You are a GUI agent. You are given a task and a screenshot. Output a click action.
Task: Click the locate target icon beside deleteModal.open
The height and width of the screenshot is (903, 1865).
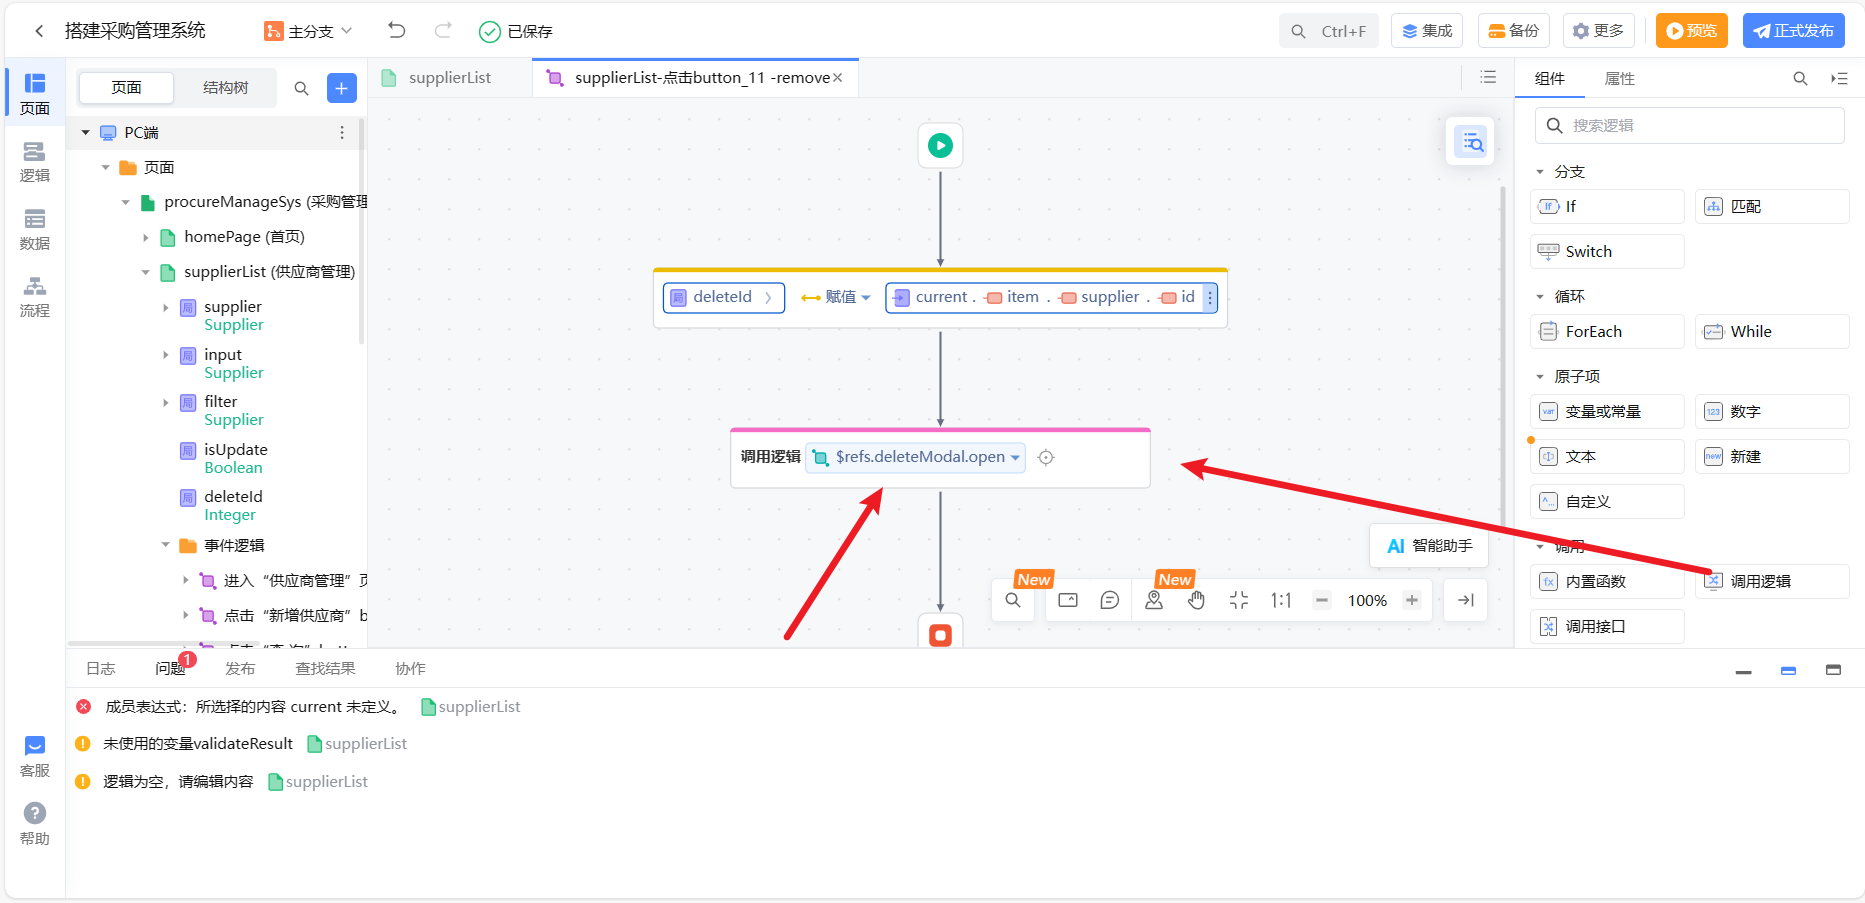point(1046,457)
